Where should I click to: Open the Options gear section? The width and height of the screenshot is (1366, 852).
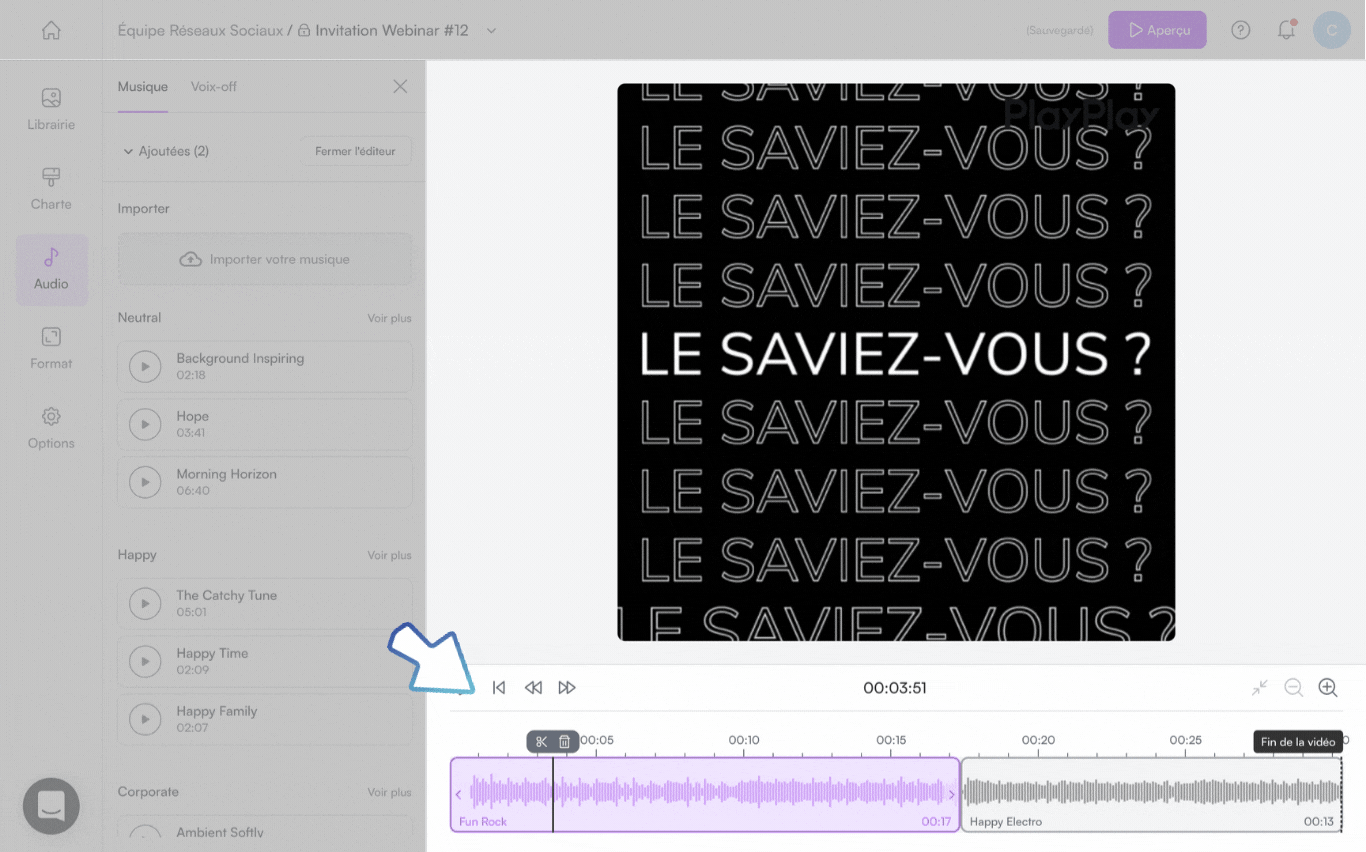coord(51,428)
